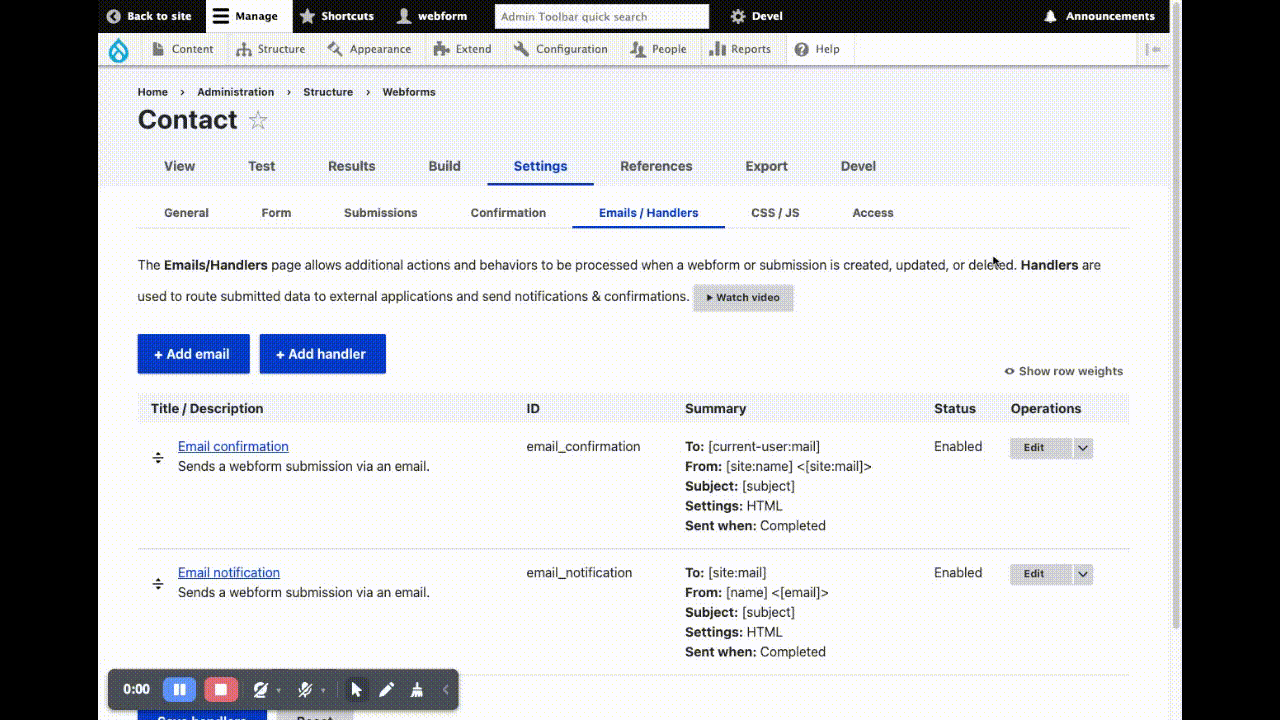Select the pen annotation tool

[387, 689]
